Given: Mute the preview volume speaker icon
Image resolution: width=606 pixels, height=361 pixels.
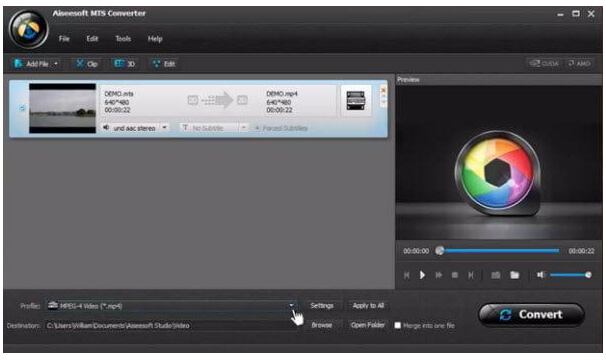Looking at the screenshot, I should coord(540,275).
